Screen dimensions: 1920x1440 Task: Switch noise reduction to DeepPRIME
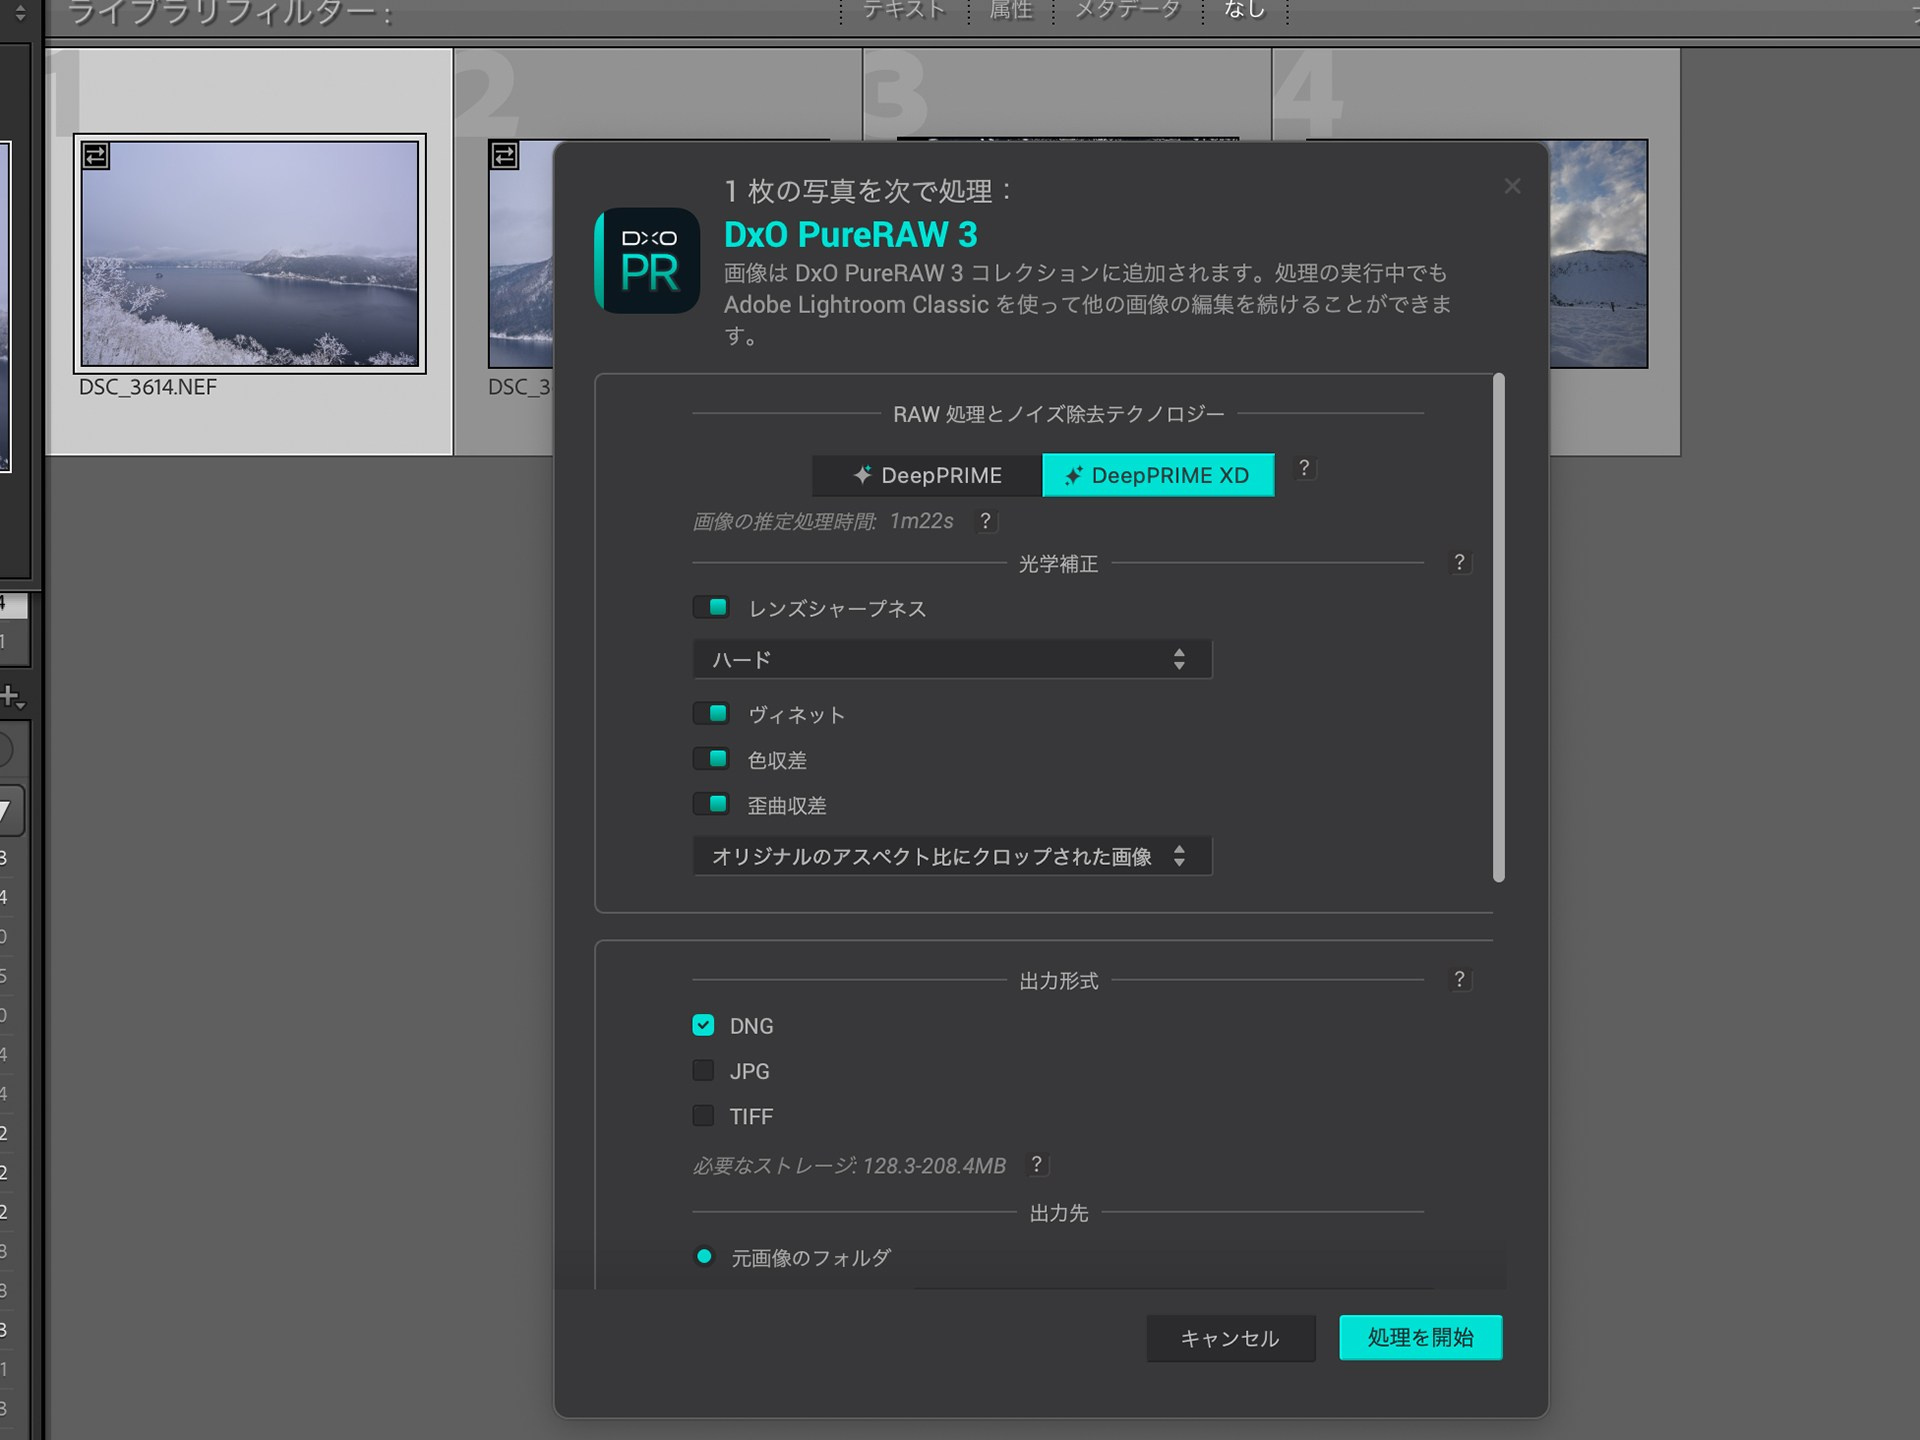click(x=925, y=475)
